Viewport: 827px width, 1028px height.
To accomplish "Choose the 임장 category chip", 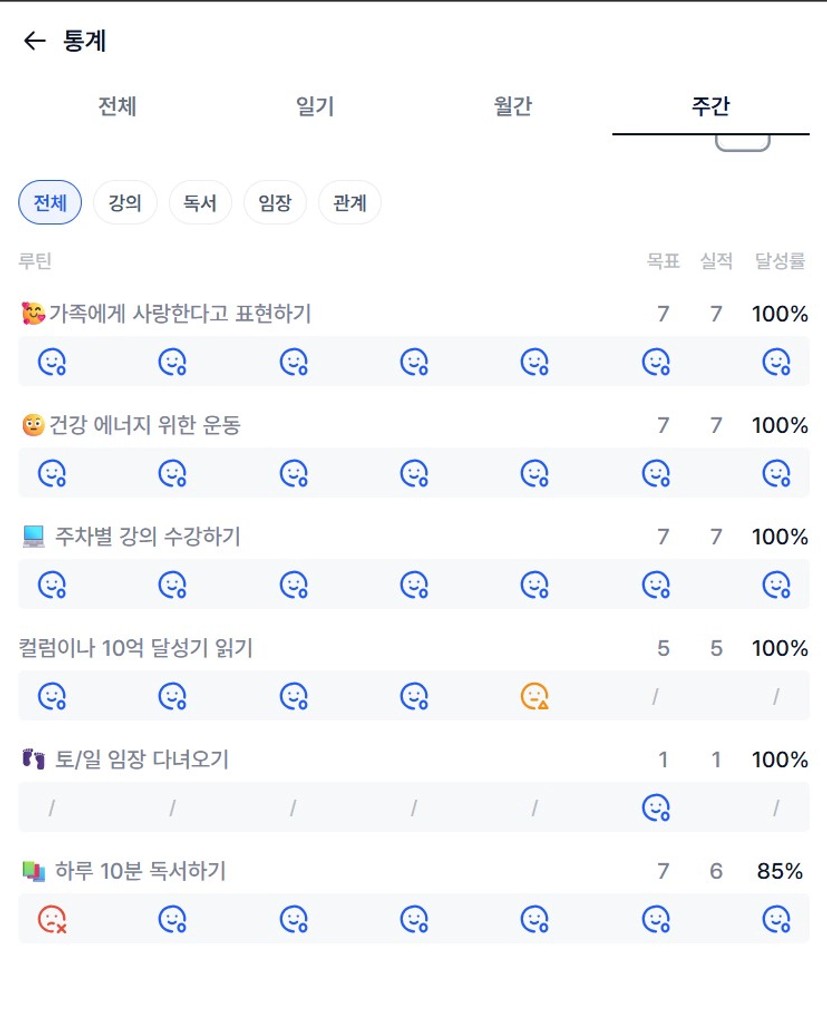I will (x=275, y=203).
